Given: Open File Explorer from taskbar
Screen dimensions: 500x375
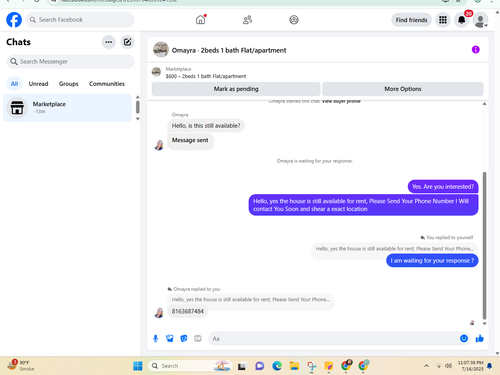Looking at the screenshot, I should pyautogui.click(x=294, y=366).
